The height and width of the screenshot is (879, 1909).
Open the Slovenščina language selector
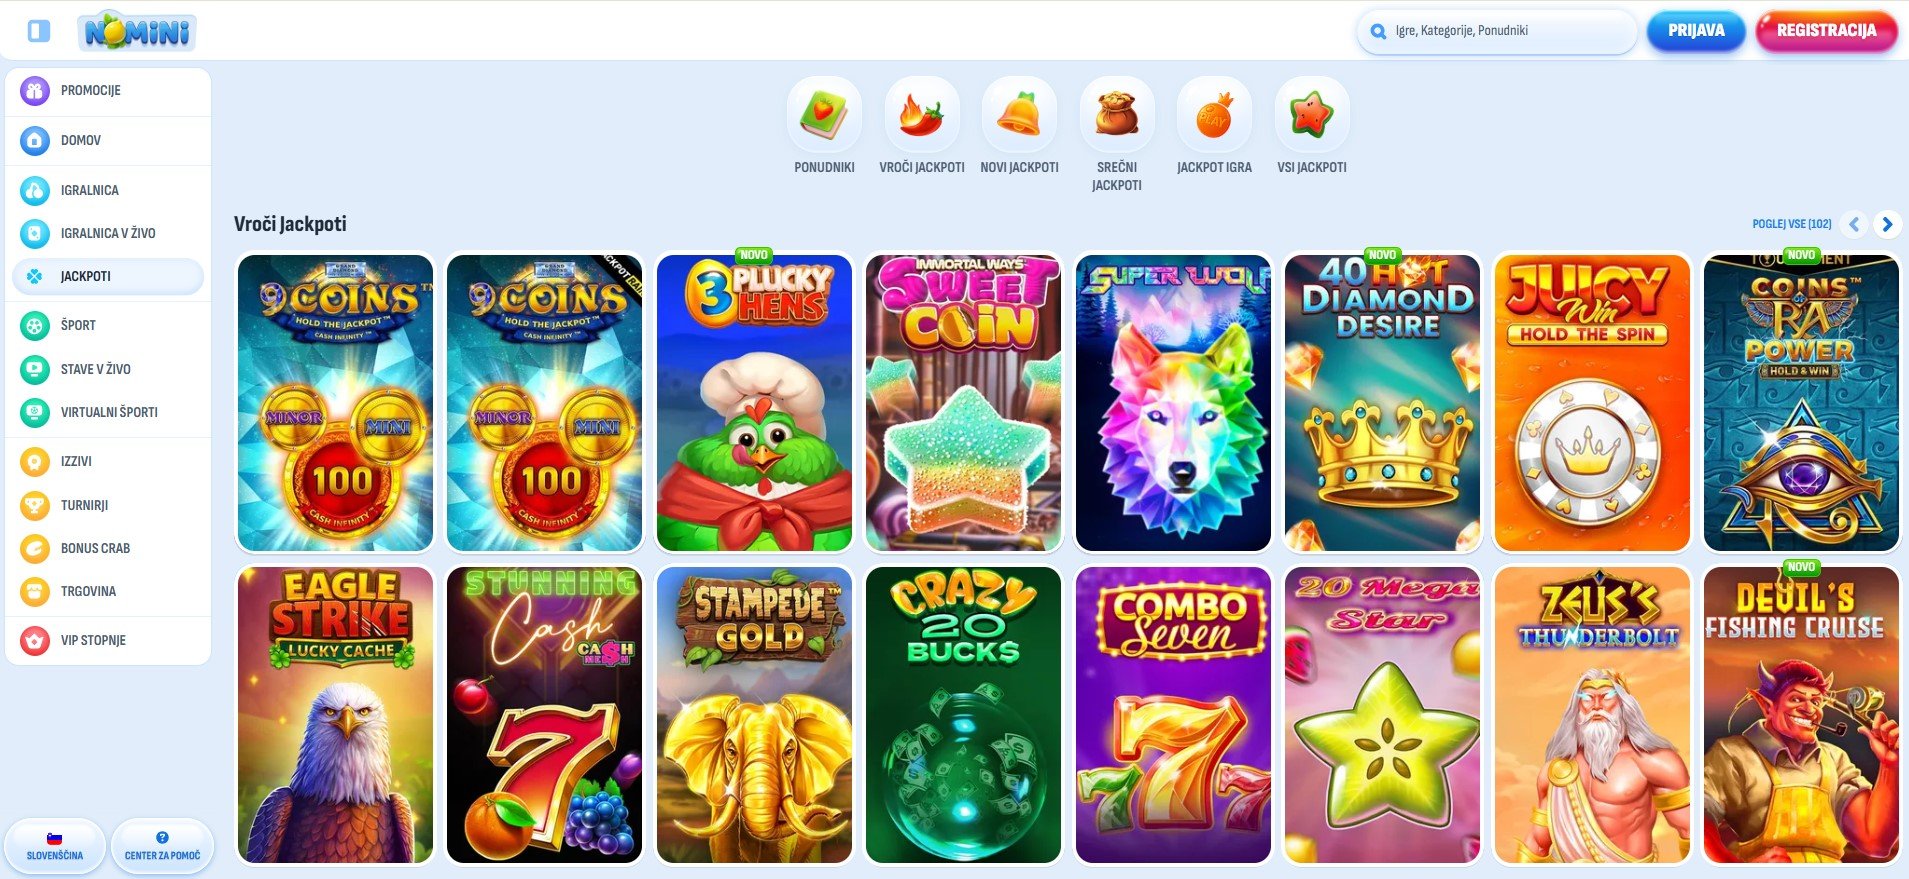55,846
